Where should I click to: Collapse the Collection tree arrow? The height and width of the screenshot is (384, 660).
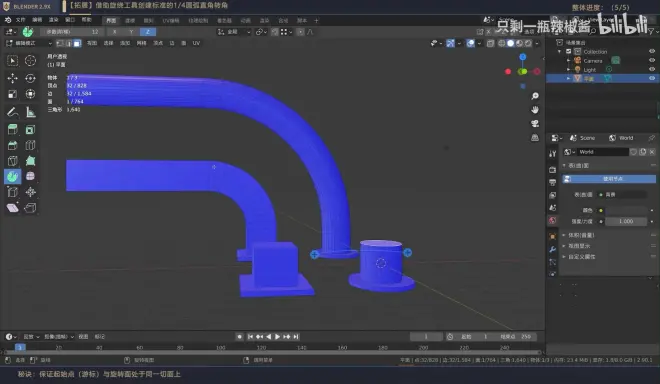tap(559, 52)
